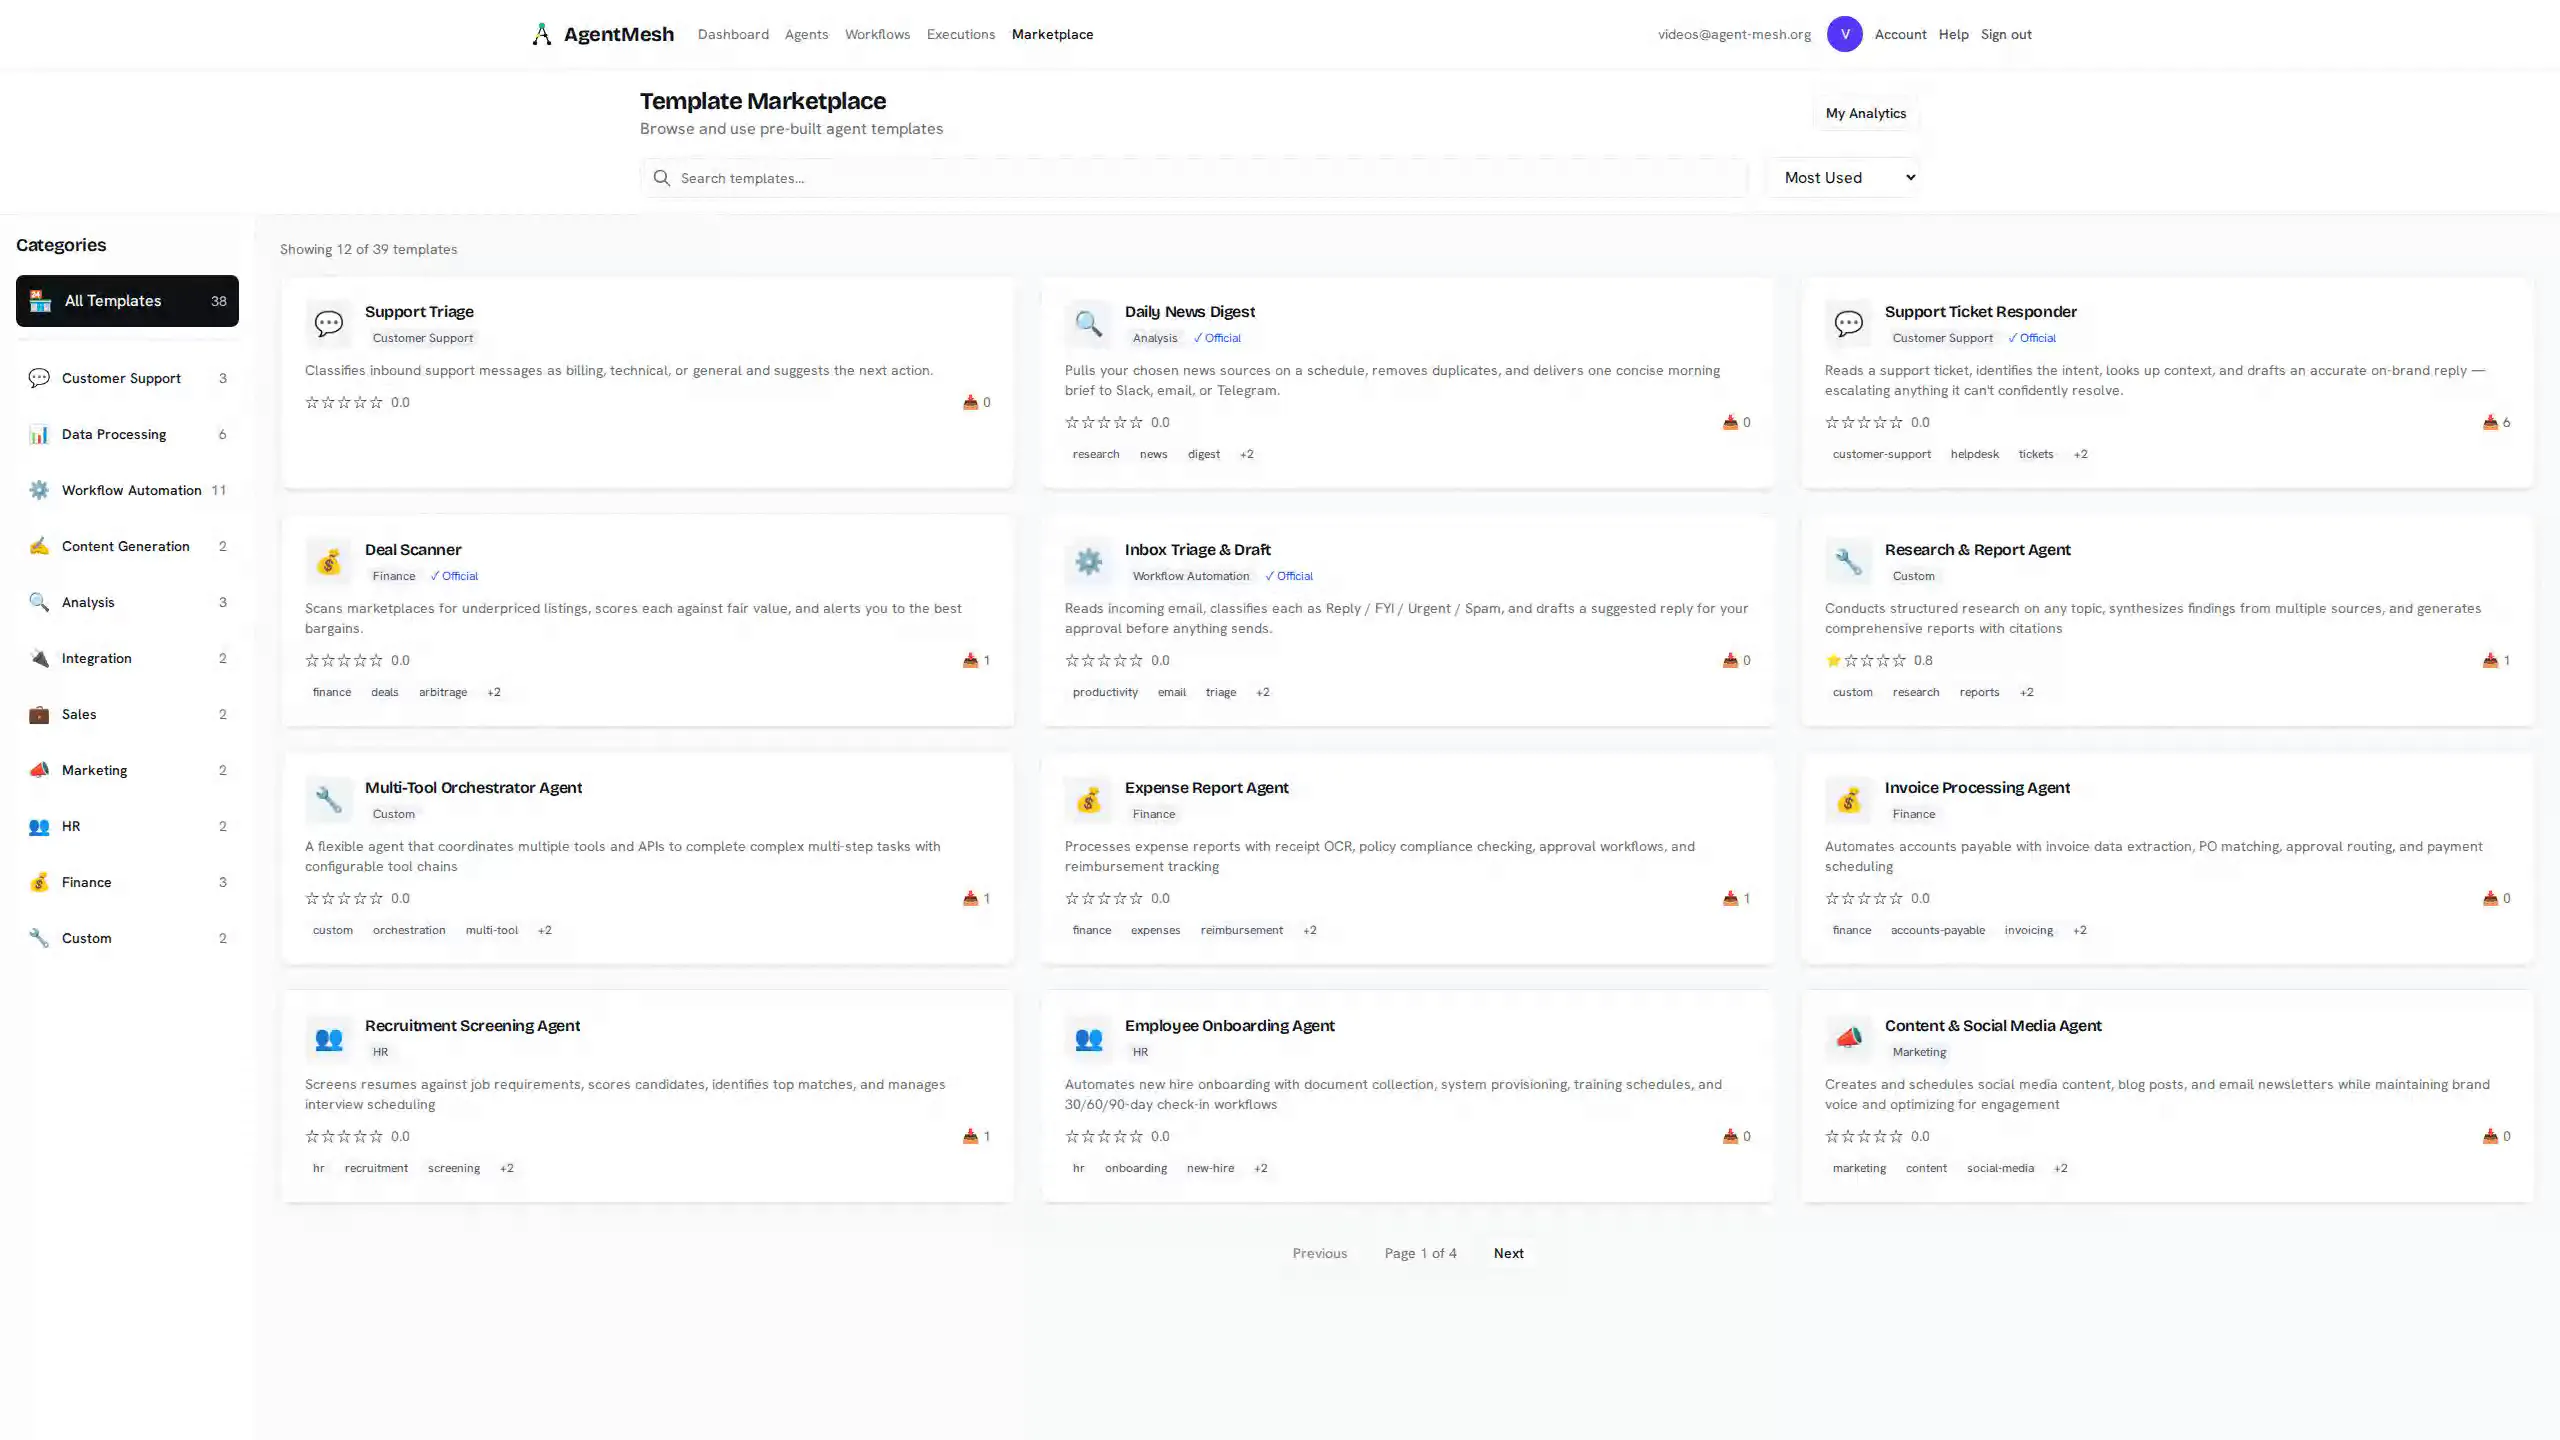2560x1440 pixels.
Task: Click the Content & Social Media Agent megaphone icon
Action: [1849, 1038]
